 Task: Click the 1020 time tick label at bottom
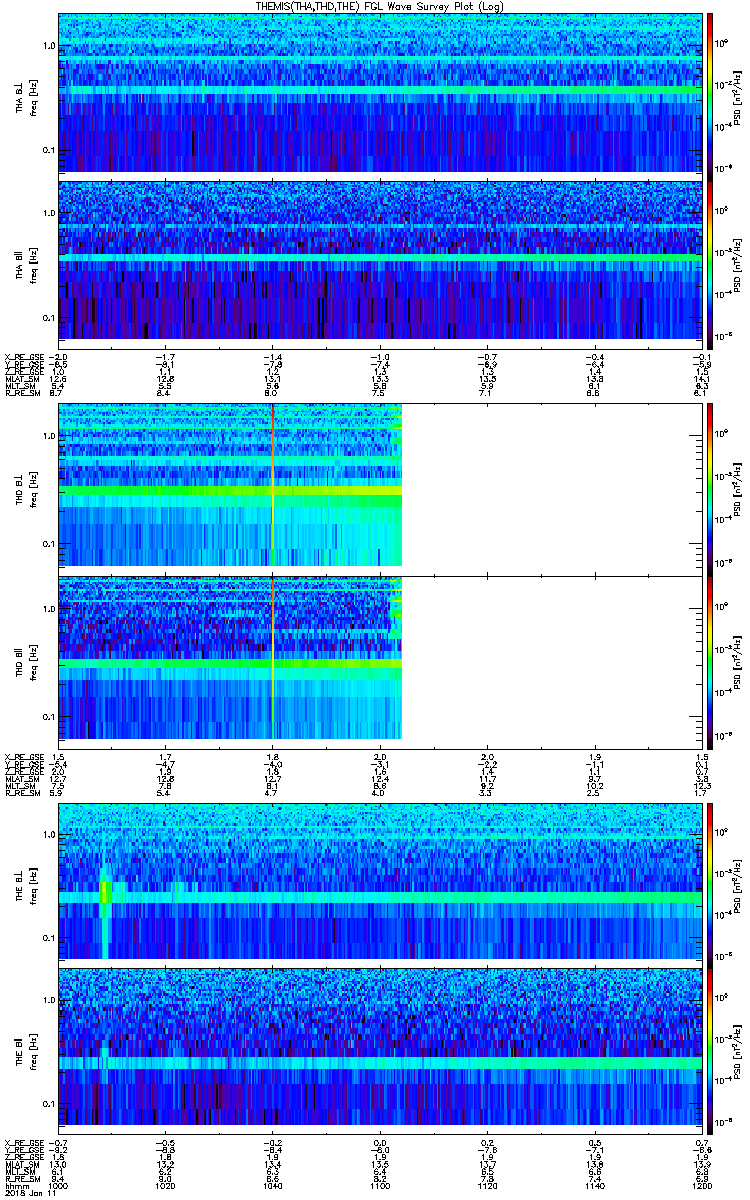166,1187
